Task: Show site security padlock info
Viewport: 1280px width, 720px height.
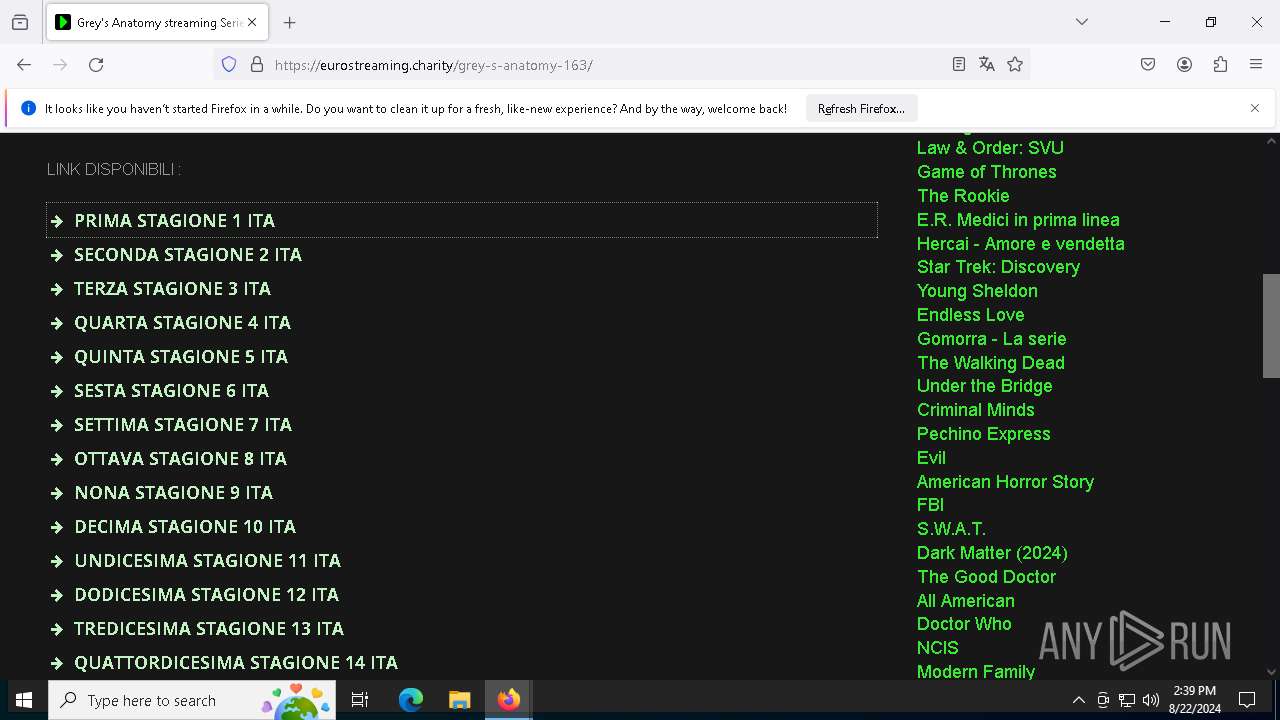Action: click(257, 65)
